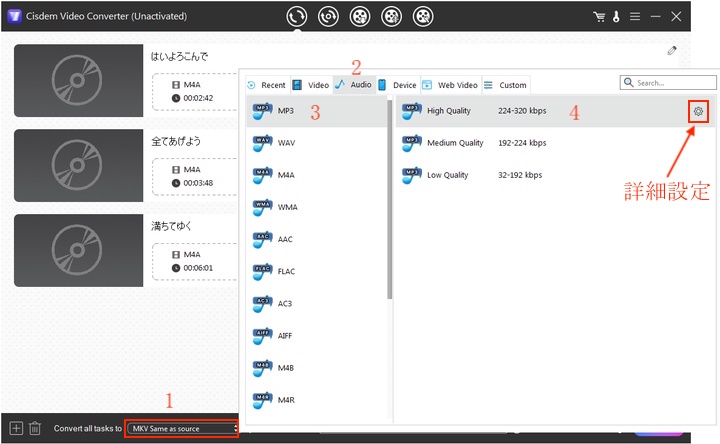Select MP3 format in the list

point(317,111)
